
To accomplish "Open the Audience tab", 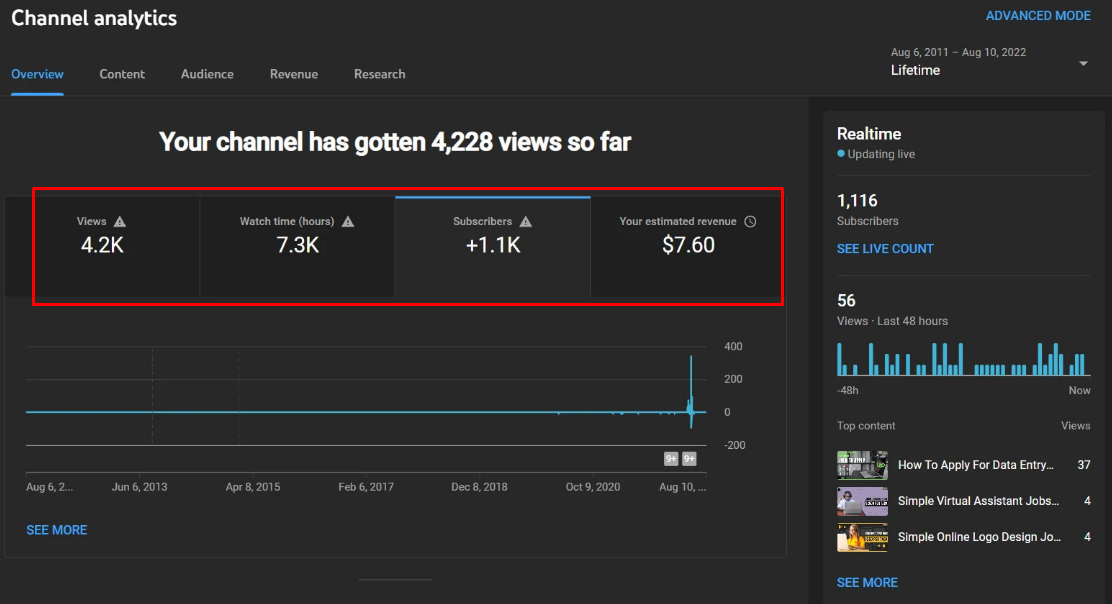I will point(207,74).
